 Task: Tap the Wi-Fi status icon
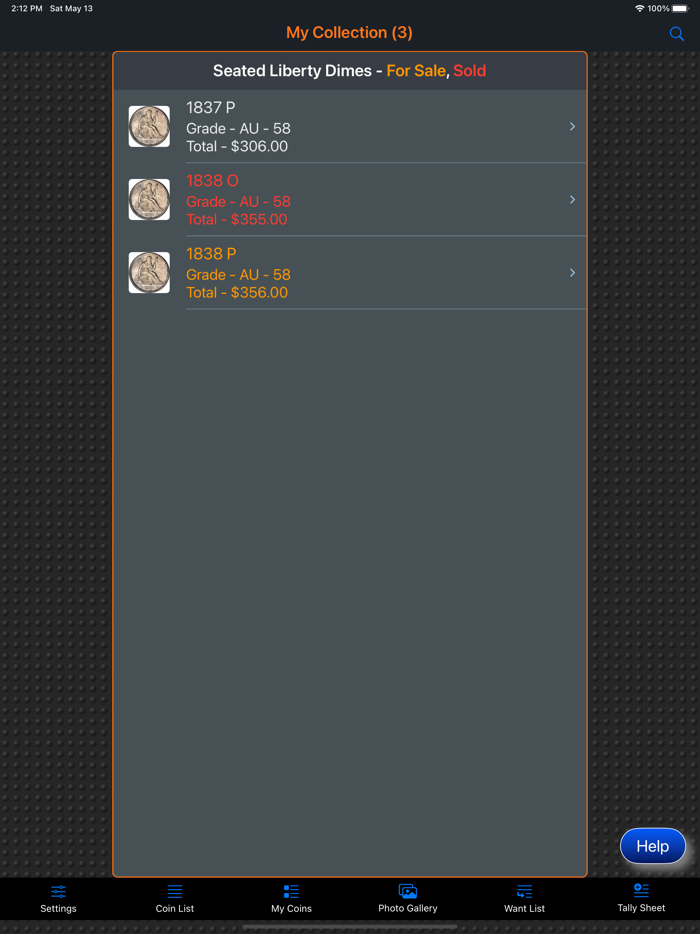pos(640,9)
